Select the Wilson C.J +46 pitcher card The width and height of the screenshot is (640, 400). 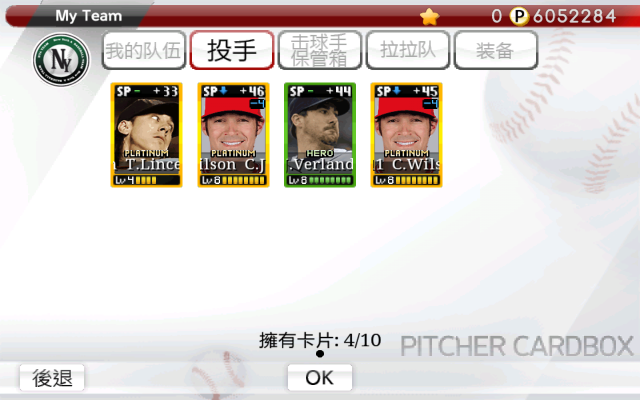tap(233, 135)
